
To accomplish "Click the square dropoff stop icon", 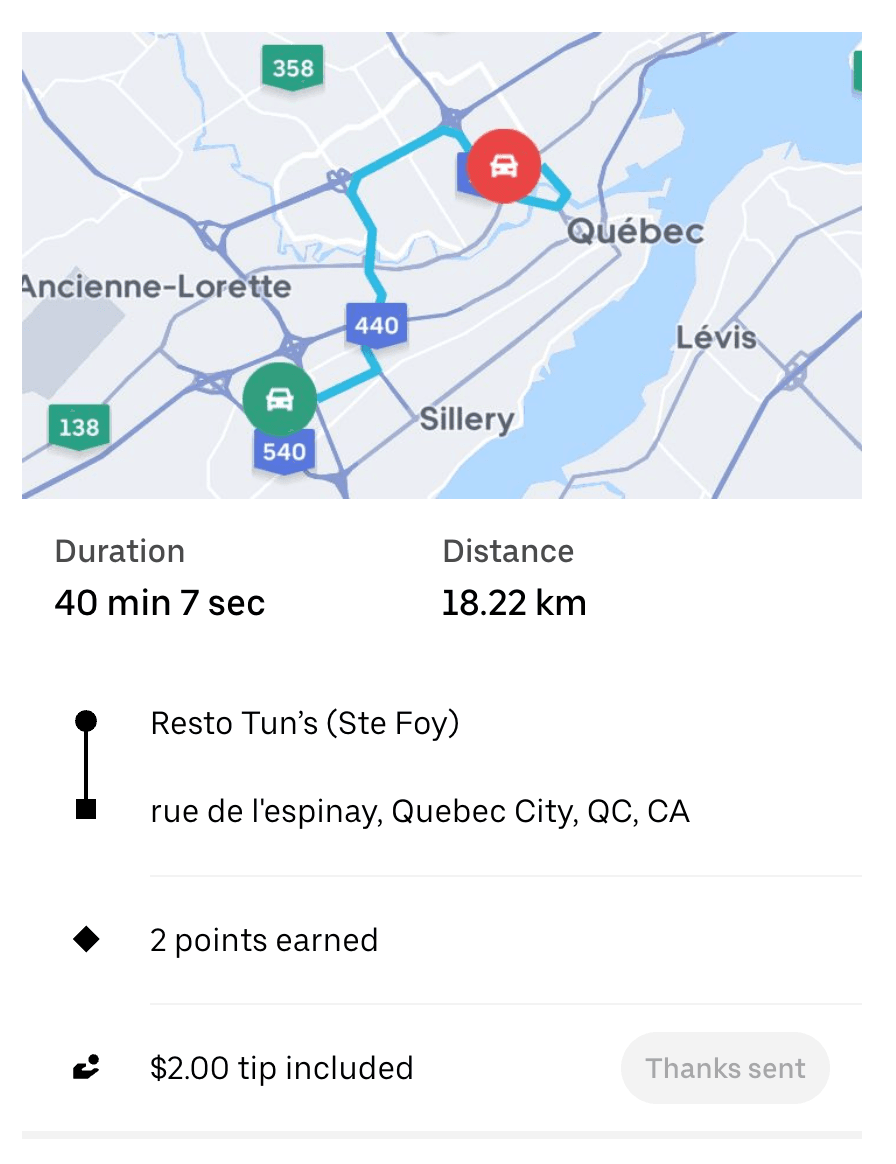I will coord(87,810).
